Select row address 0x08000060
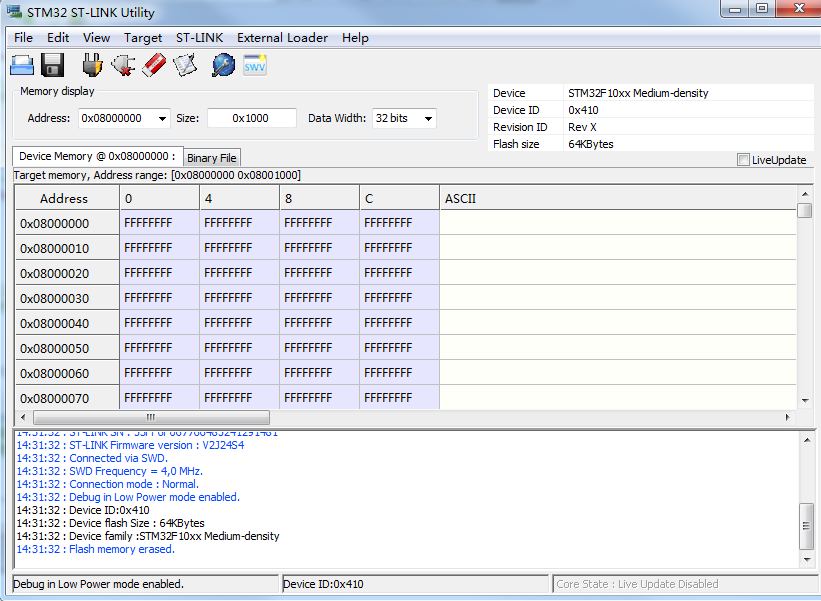Screen dimensions: 821x601 coord(67,373)
